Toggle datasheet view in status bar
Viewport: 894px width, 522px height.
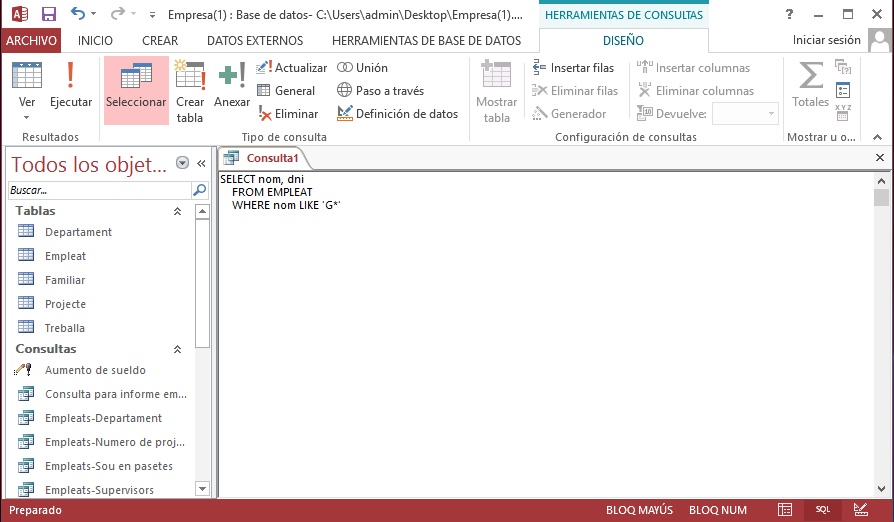pyautogui.click(x=785, y=510)
